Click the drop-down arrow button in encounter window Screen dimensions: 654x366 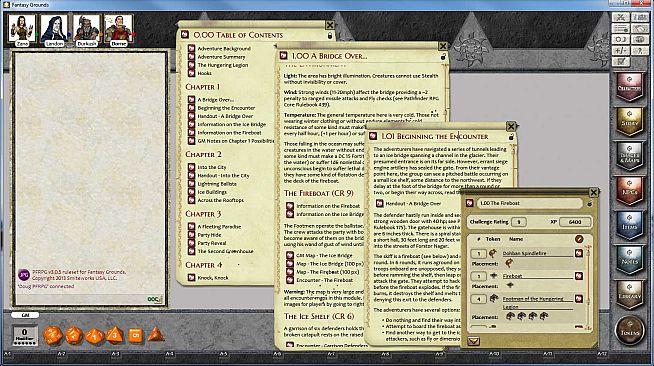pos(473,341)
